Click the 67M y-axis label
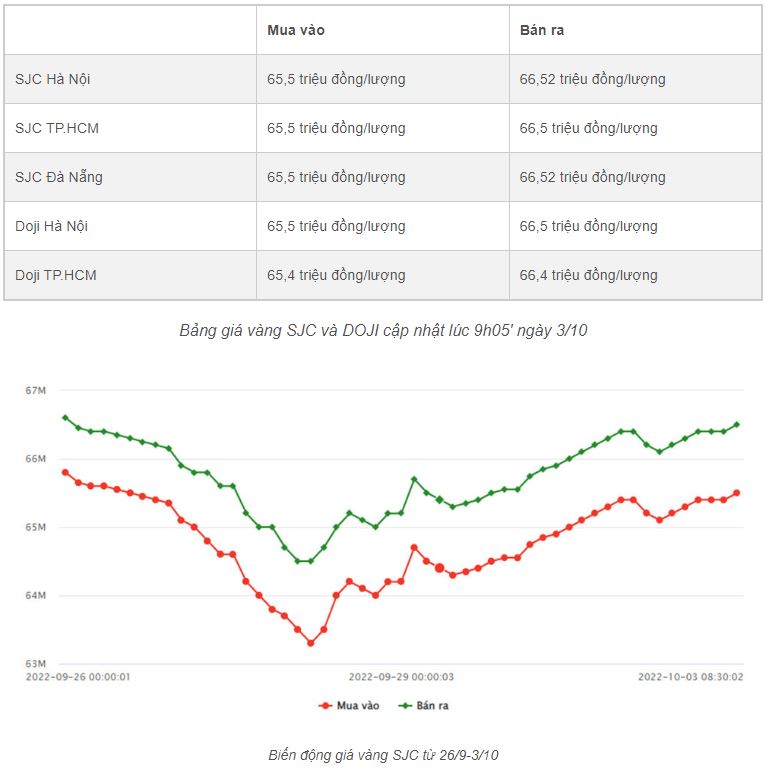Image resolution: width=769 pixels, height=778 pixels. (36, 390)
